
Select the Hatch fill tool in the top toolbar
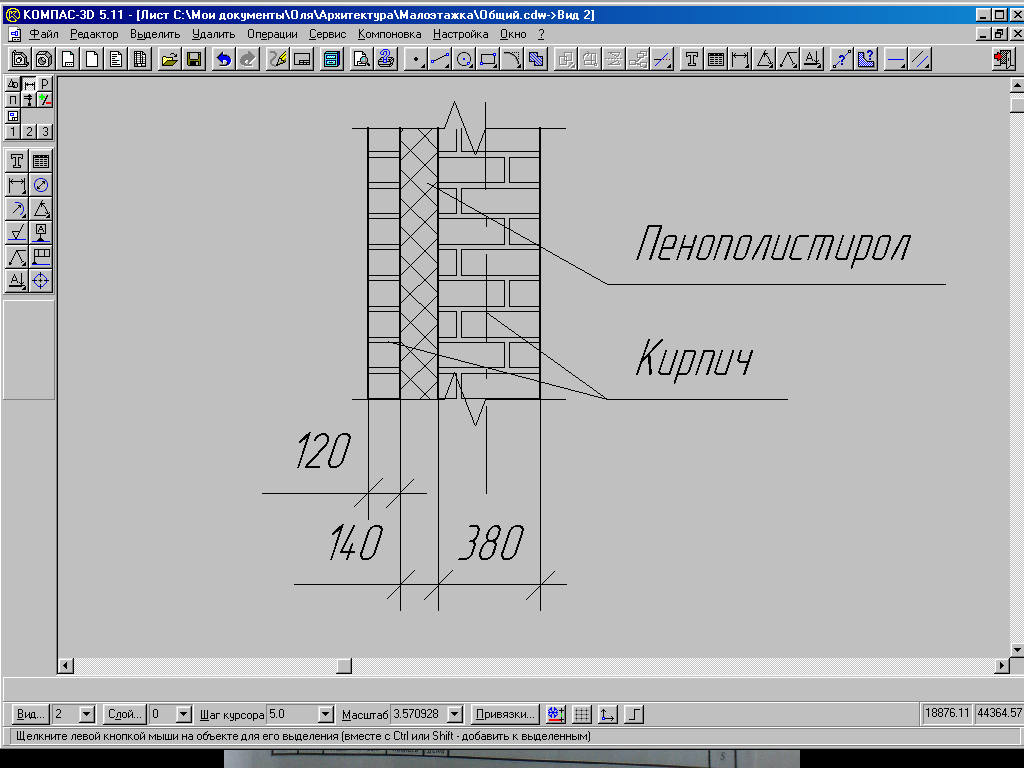(536, 59)
